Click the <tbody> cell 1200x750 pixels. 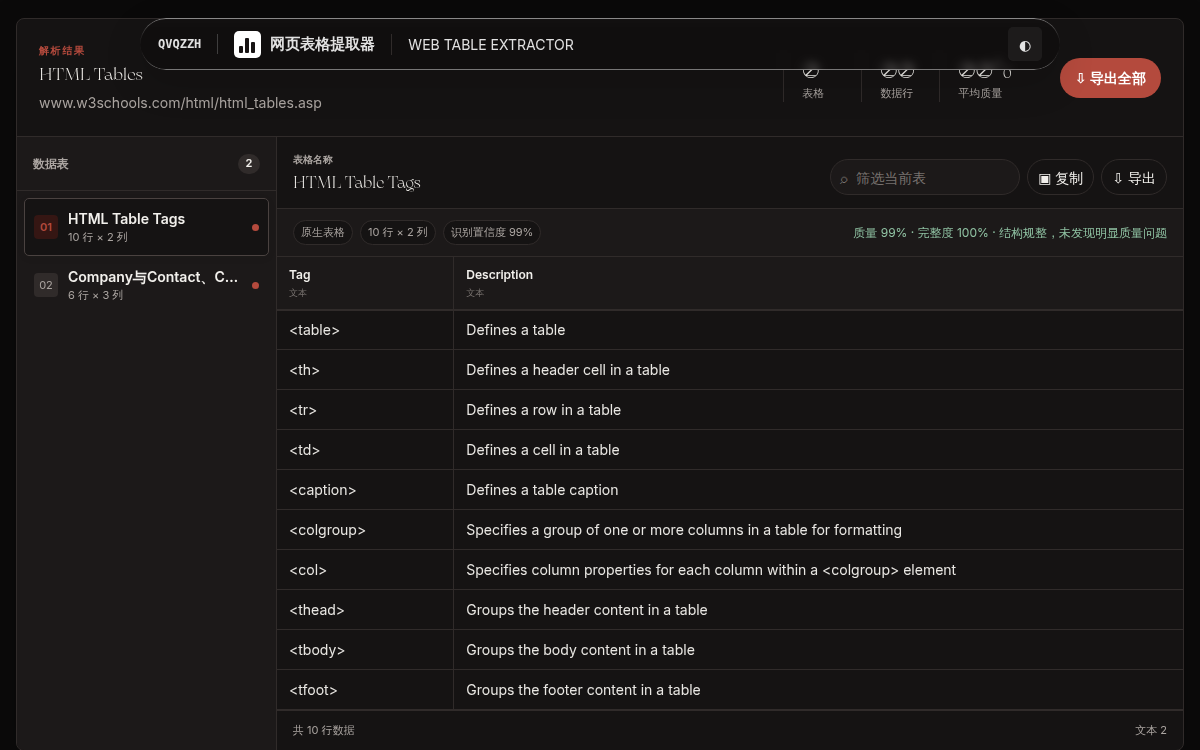point(365,650)
